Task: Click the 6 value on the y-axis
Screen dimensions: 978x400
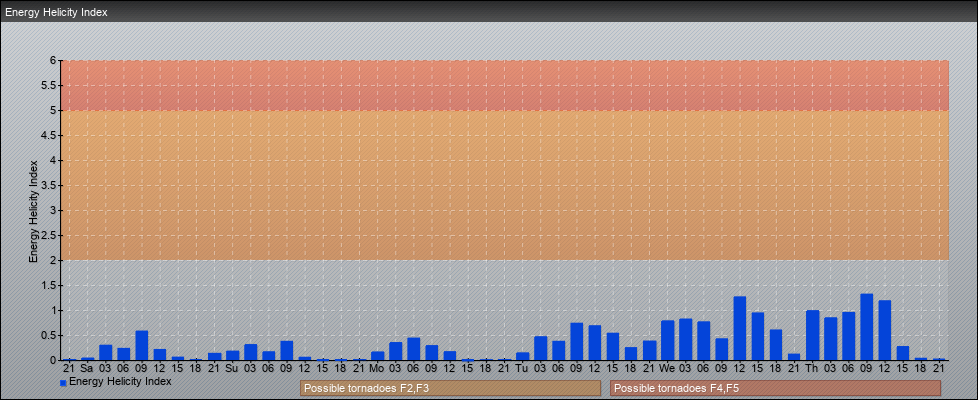Action: [x=54, y=61]
